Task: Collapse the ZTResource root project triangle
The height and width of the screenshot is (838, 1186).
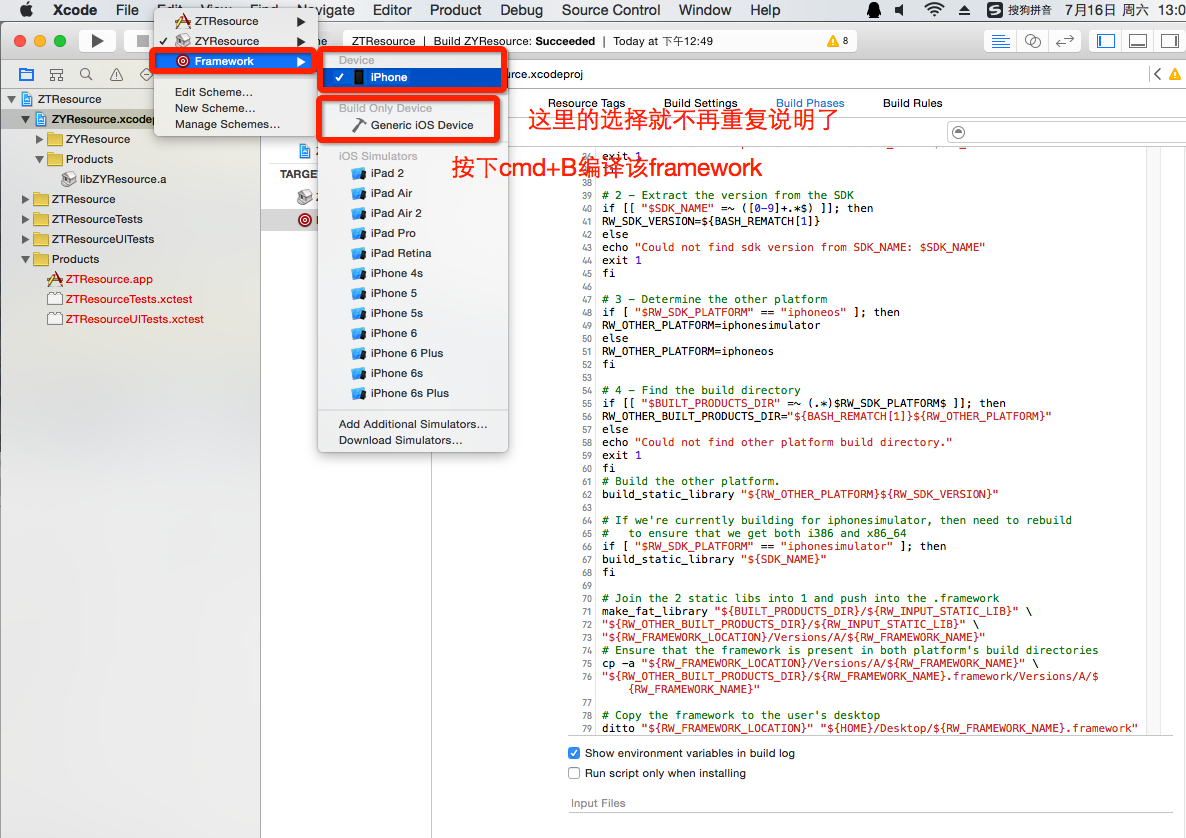Action: (11, 99)
